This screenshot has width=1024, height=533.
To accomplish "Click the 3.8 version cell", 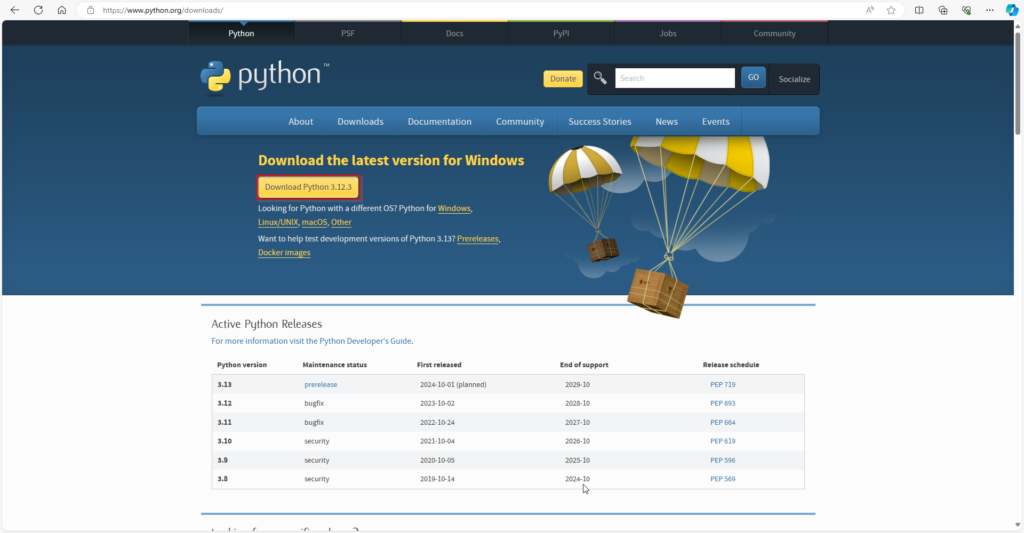I will pyautogui.click(x=223, y=479).
